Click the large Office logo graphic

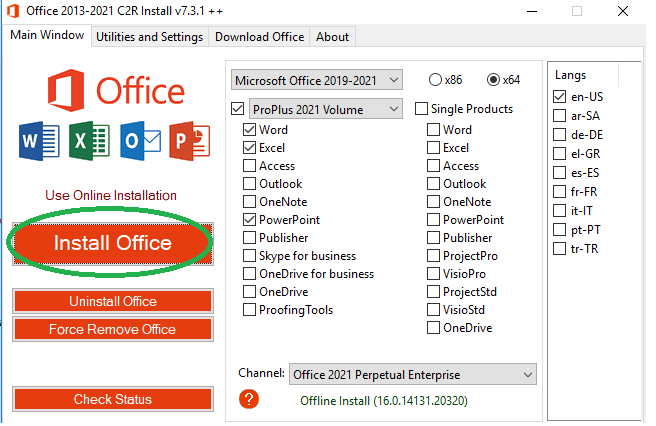point(115,90)
